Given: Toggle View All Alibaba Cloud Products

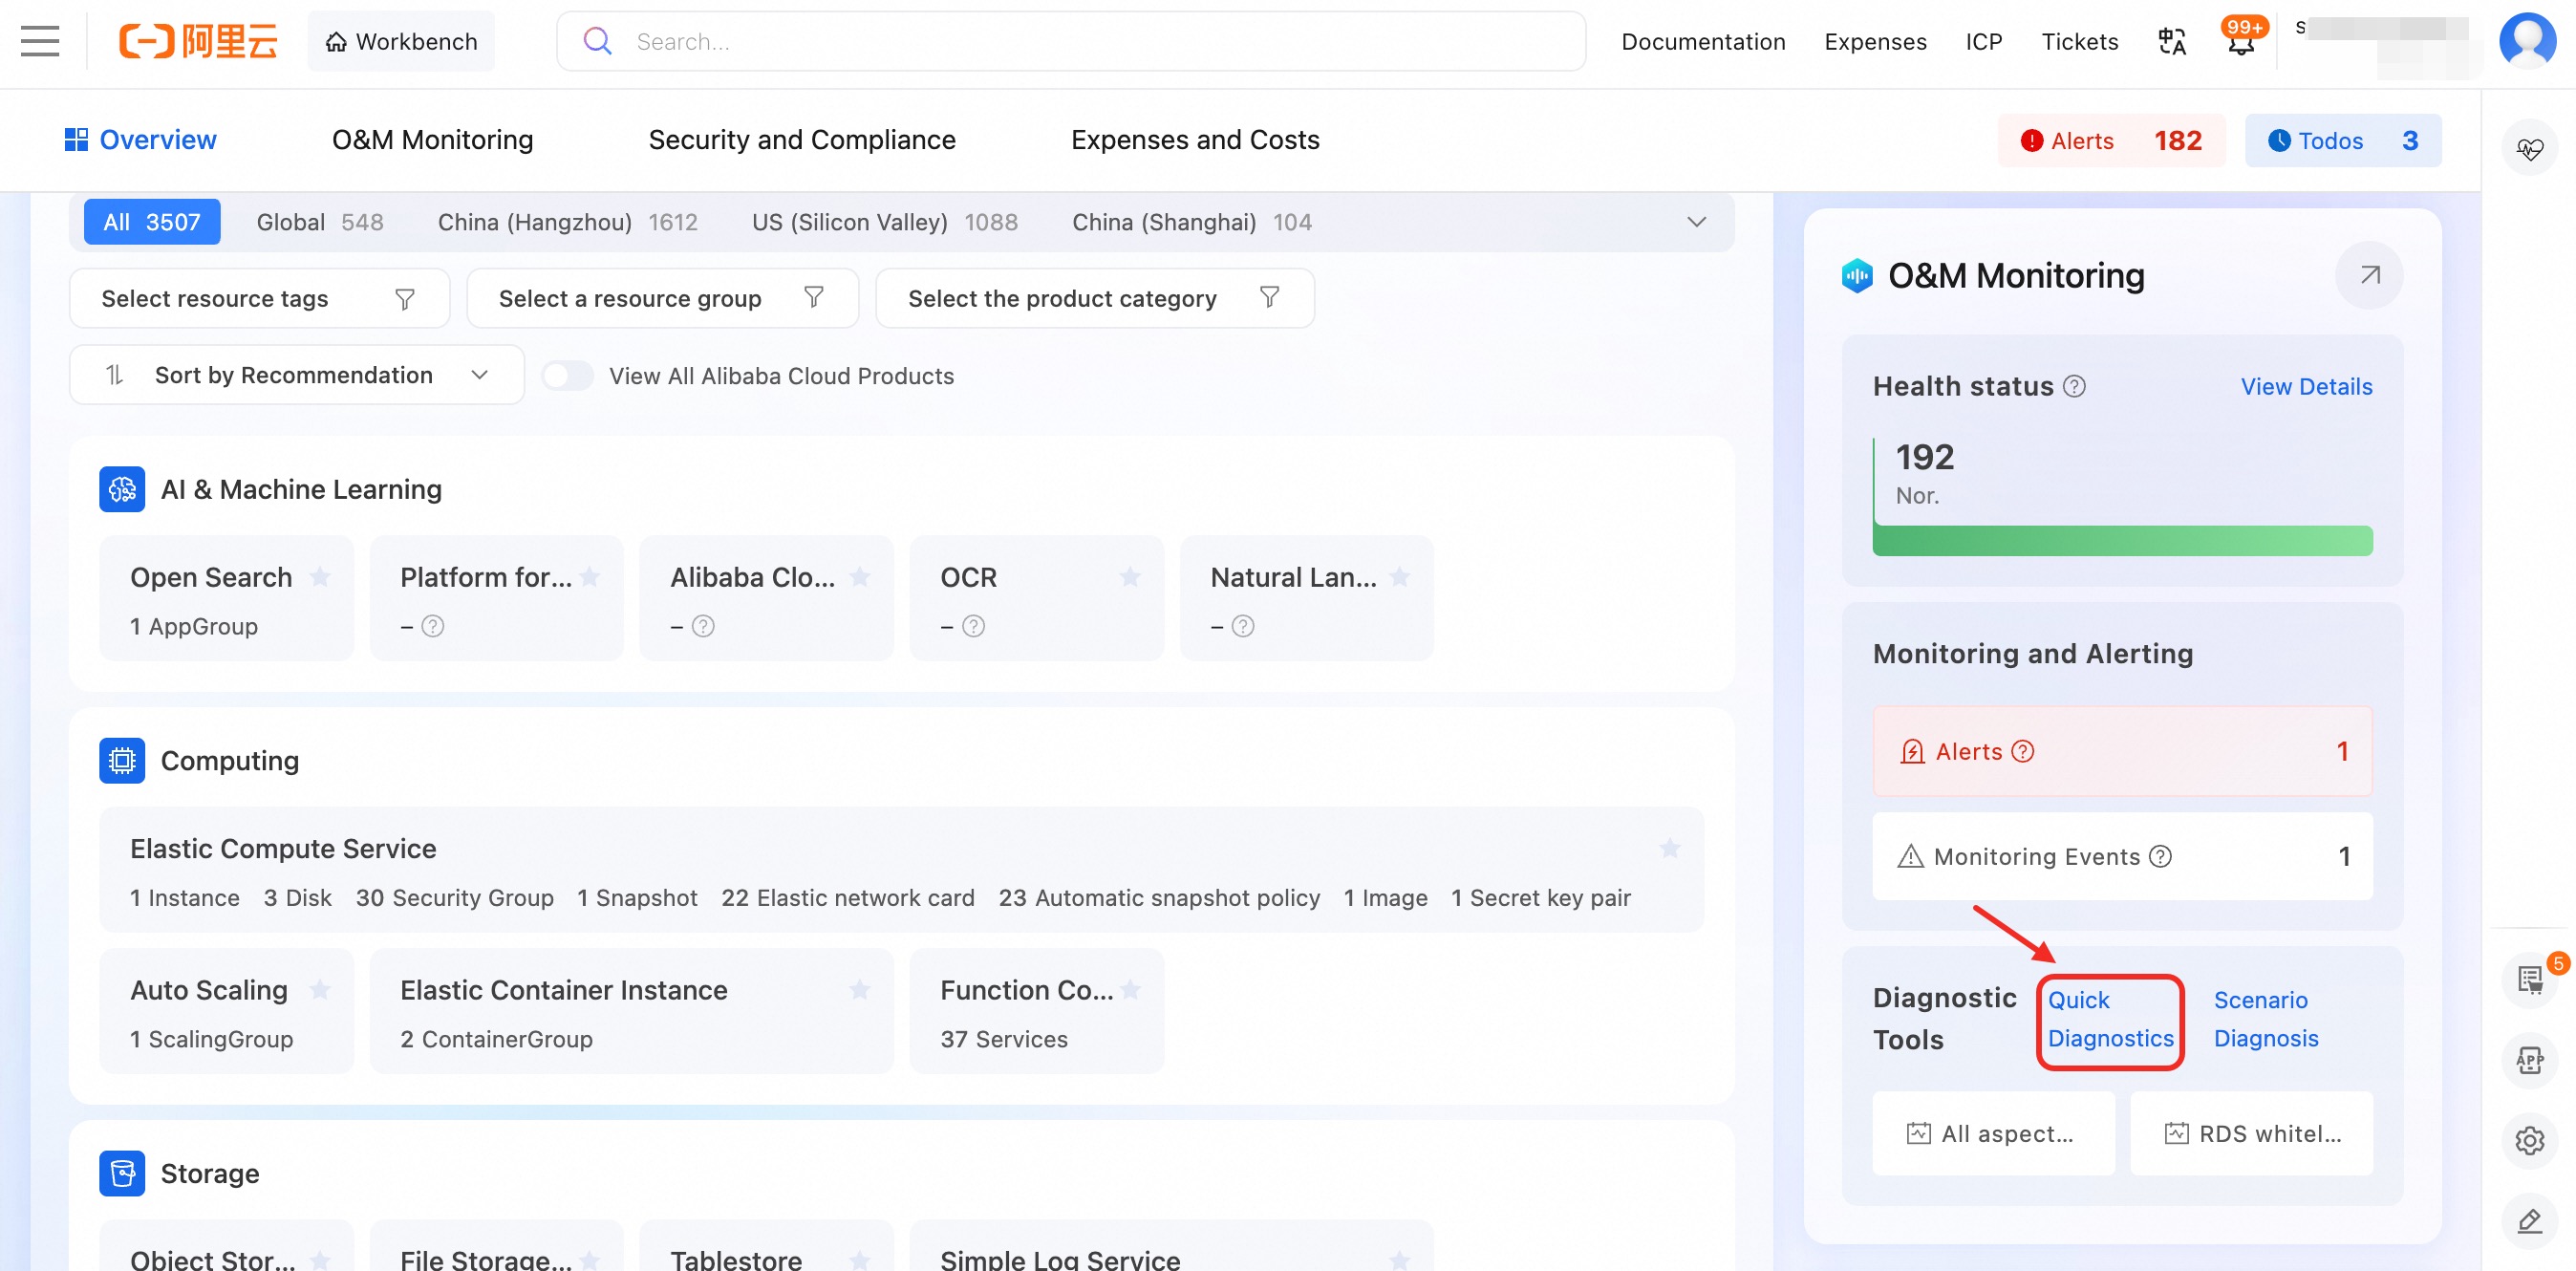Looking at the screenshot, I should (567, 376).
